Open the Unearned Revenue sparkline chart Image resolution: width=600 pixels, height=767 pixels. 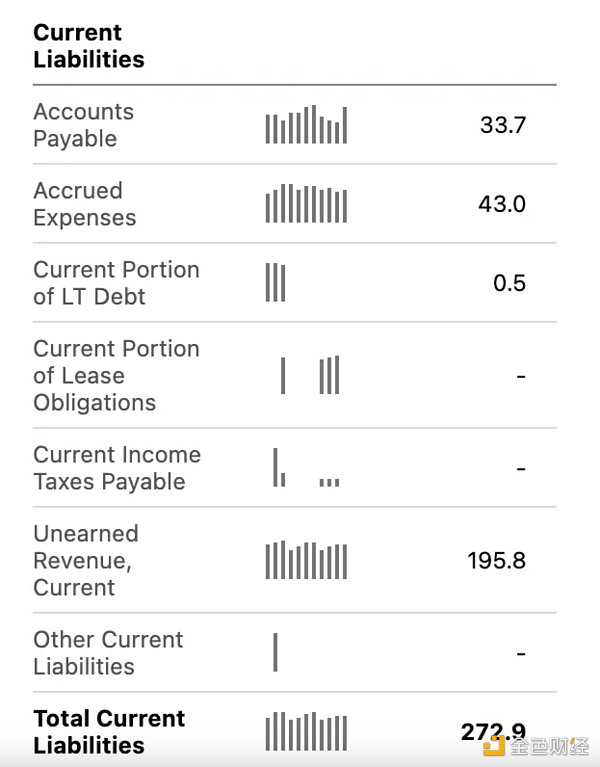(306, 560)
